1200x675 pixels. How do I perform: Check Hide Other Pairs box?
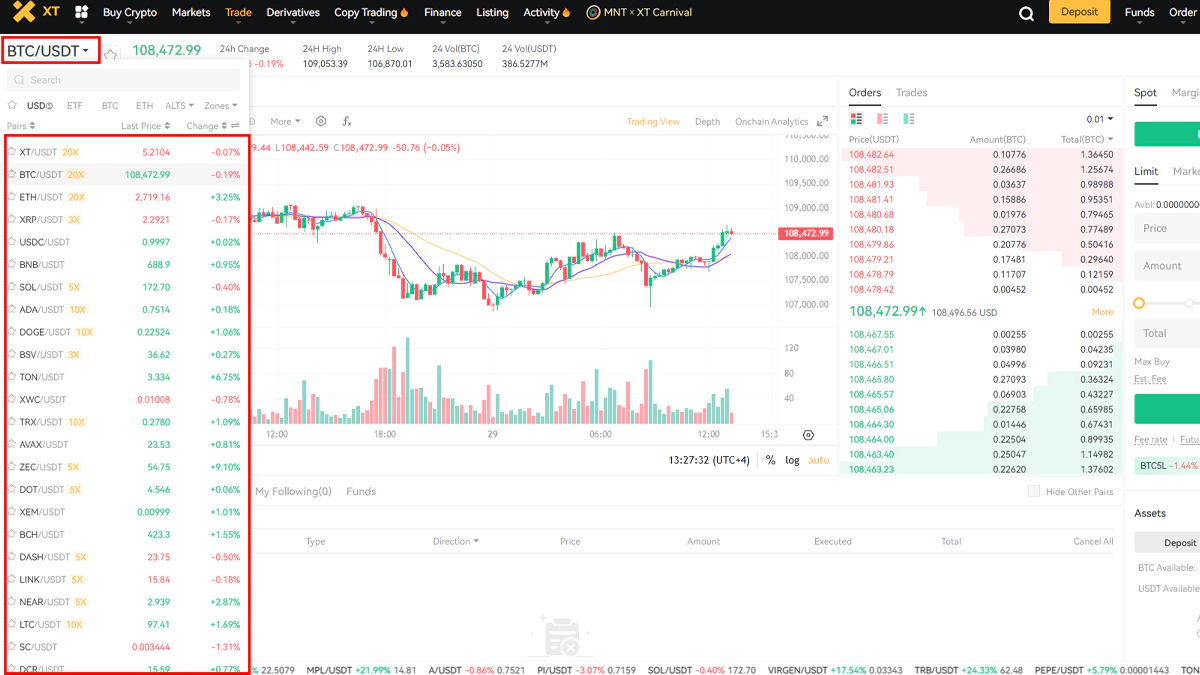click(x=1034, y=492)
